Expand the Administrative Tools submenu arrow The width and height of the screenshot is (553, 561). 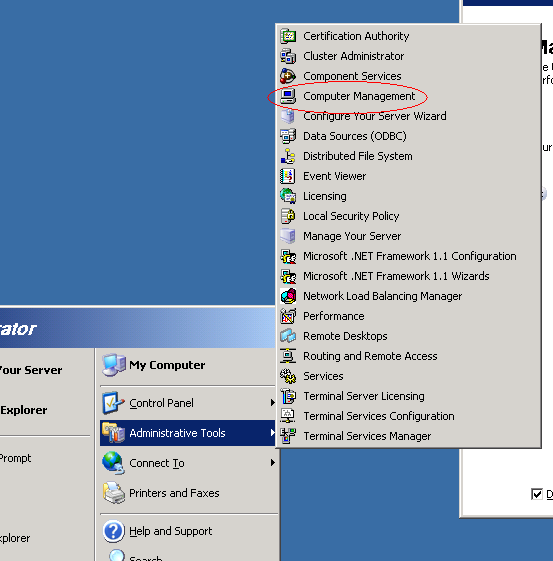coord(273,433)
